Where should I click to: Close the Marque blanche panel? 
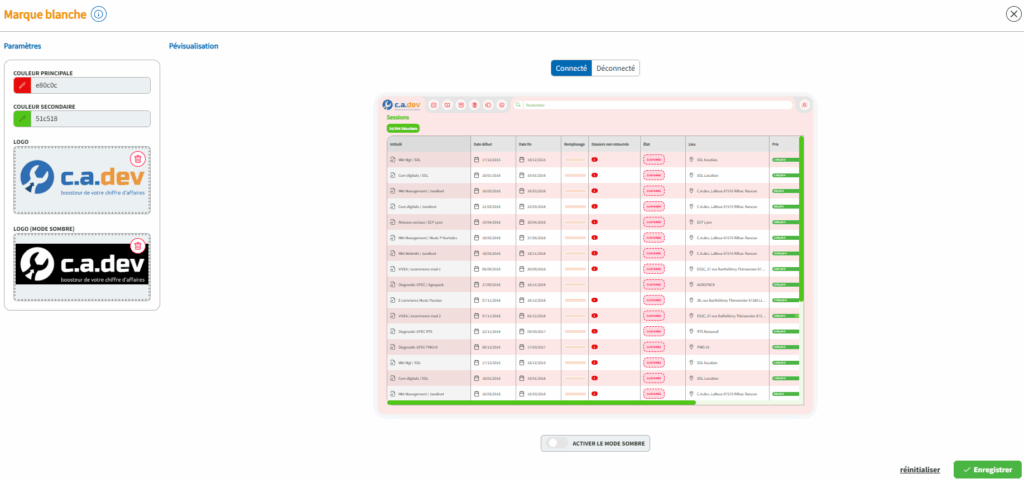[x=1013, y=14]
